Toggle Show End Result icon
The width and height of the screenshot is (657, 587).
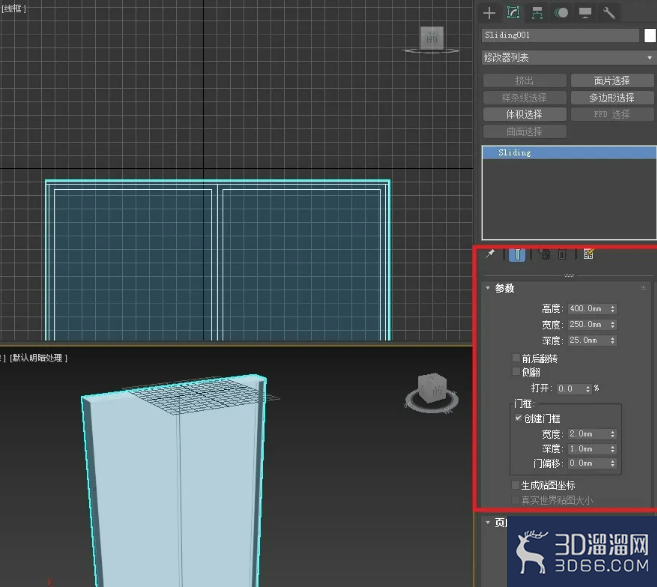tap(517, 254)
